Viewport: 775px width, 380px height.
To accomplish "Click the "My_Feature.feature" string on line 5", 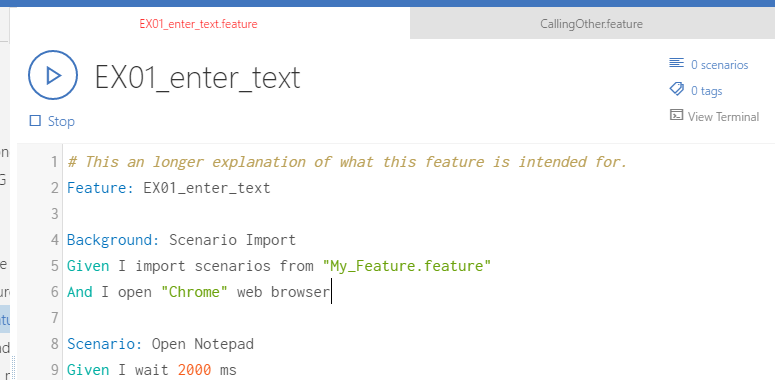I will [407, 266].
